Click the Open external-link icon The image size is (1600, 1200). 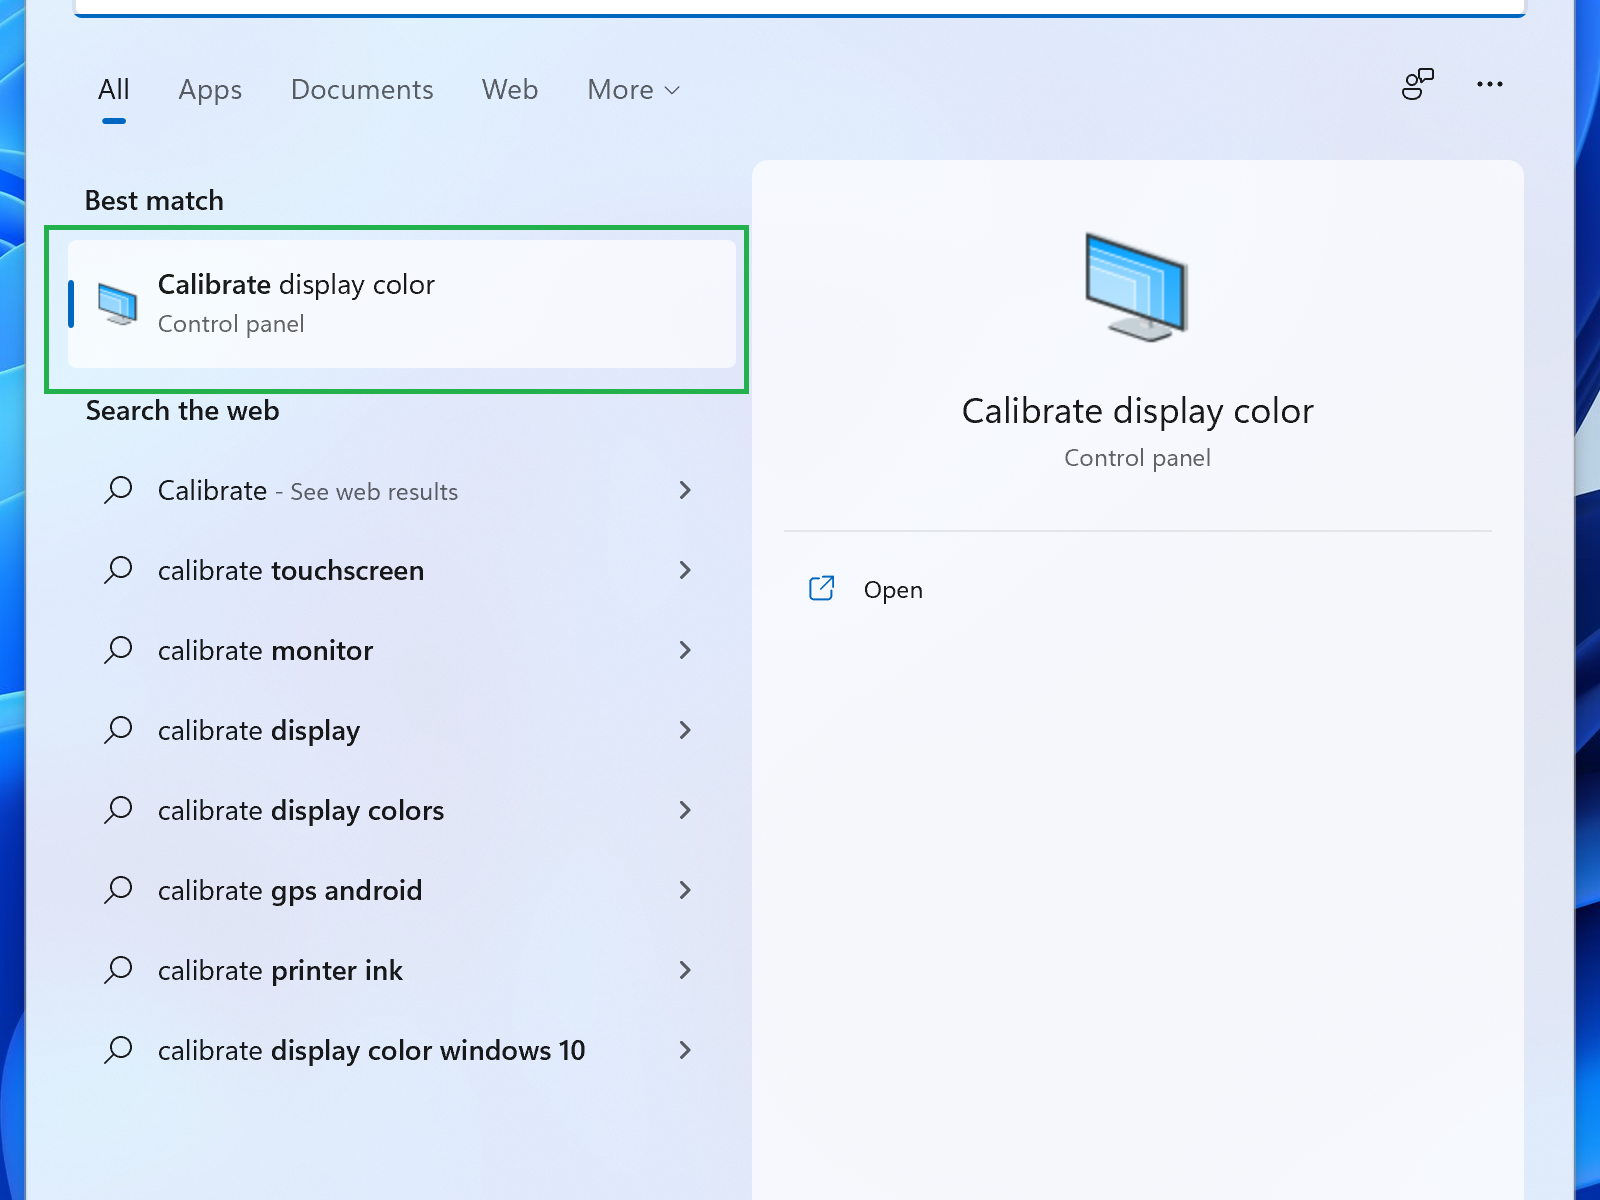click(821, 589)
